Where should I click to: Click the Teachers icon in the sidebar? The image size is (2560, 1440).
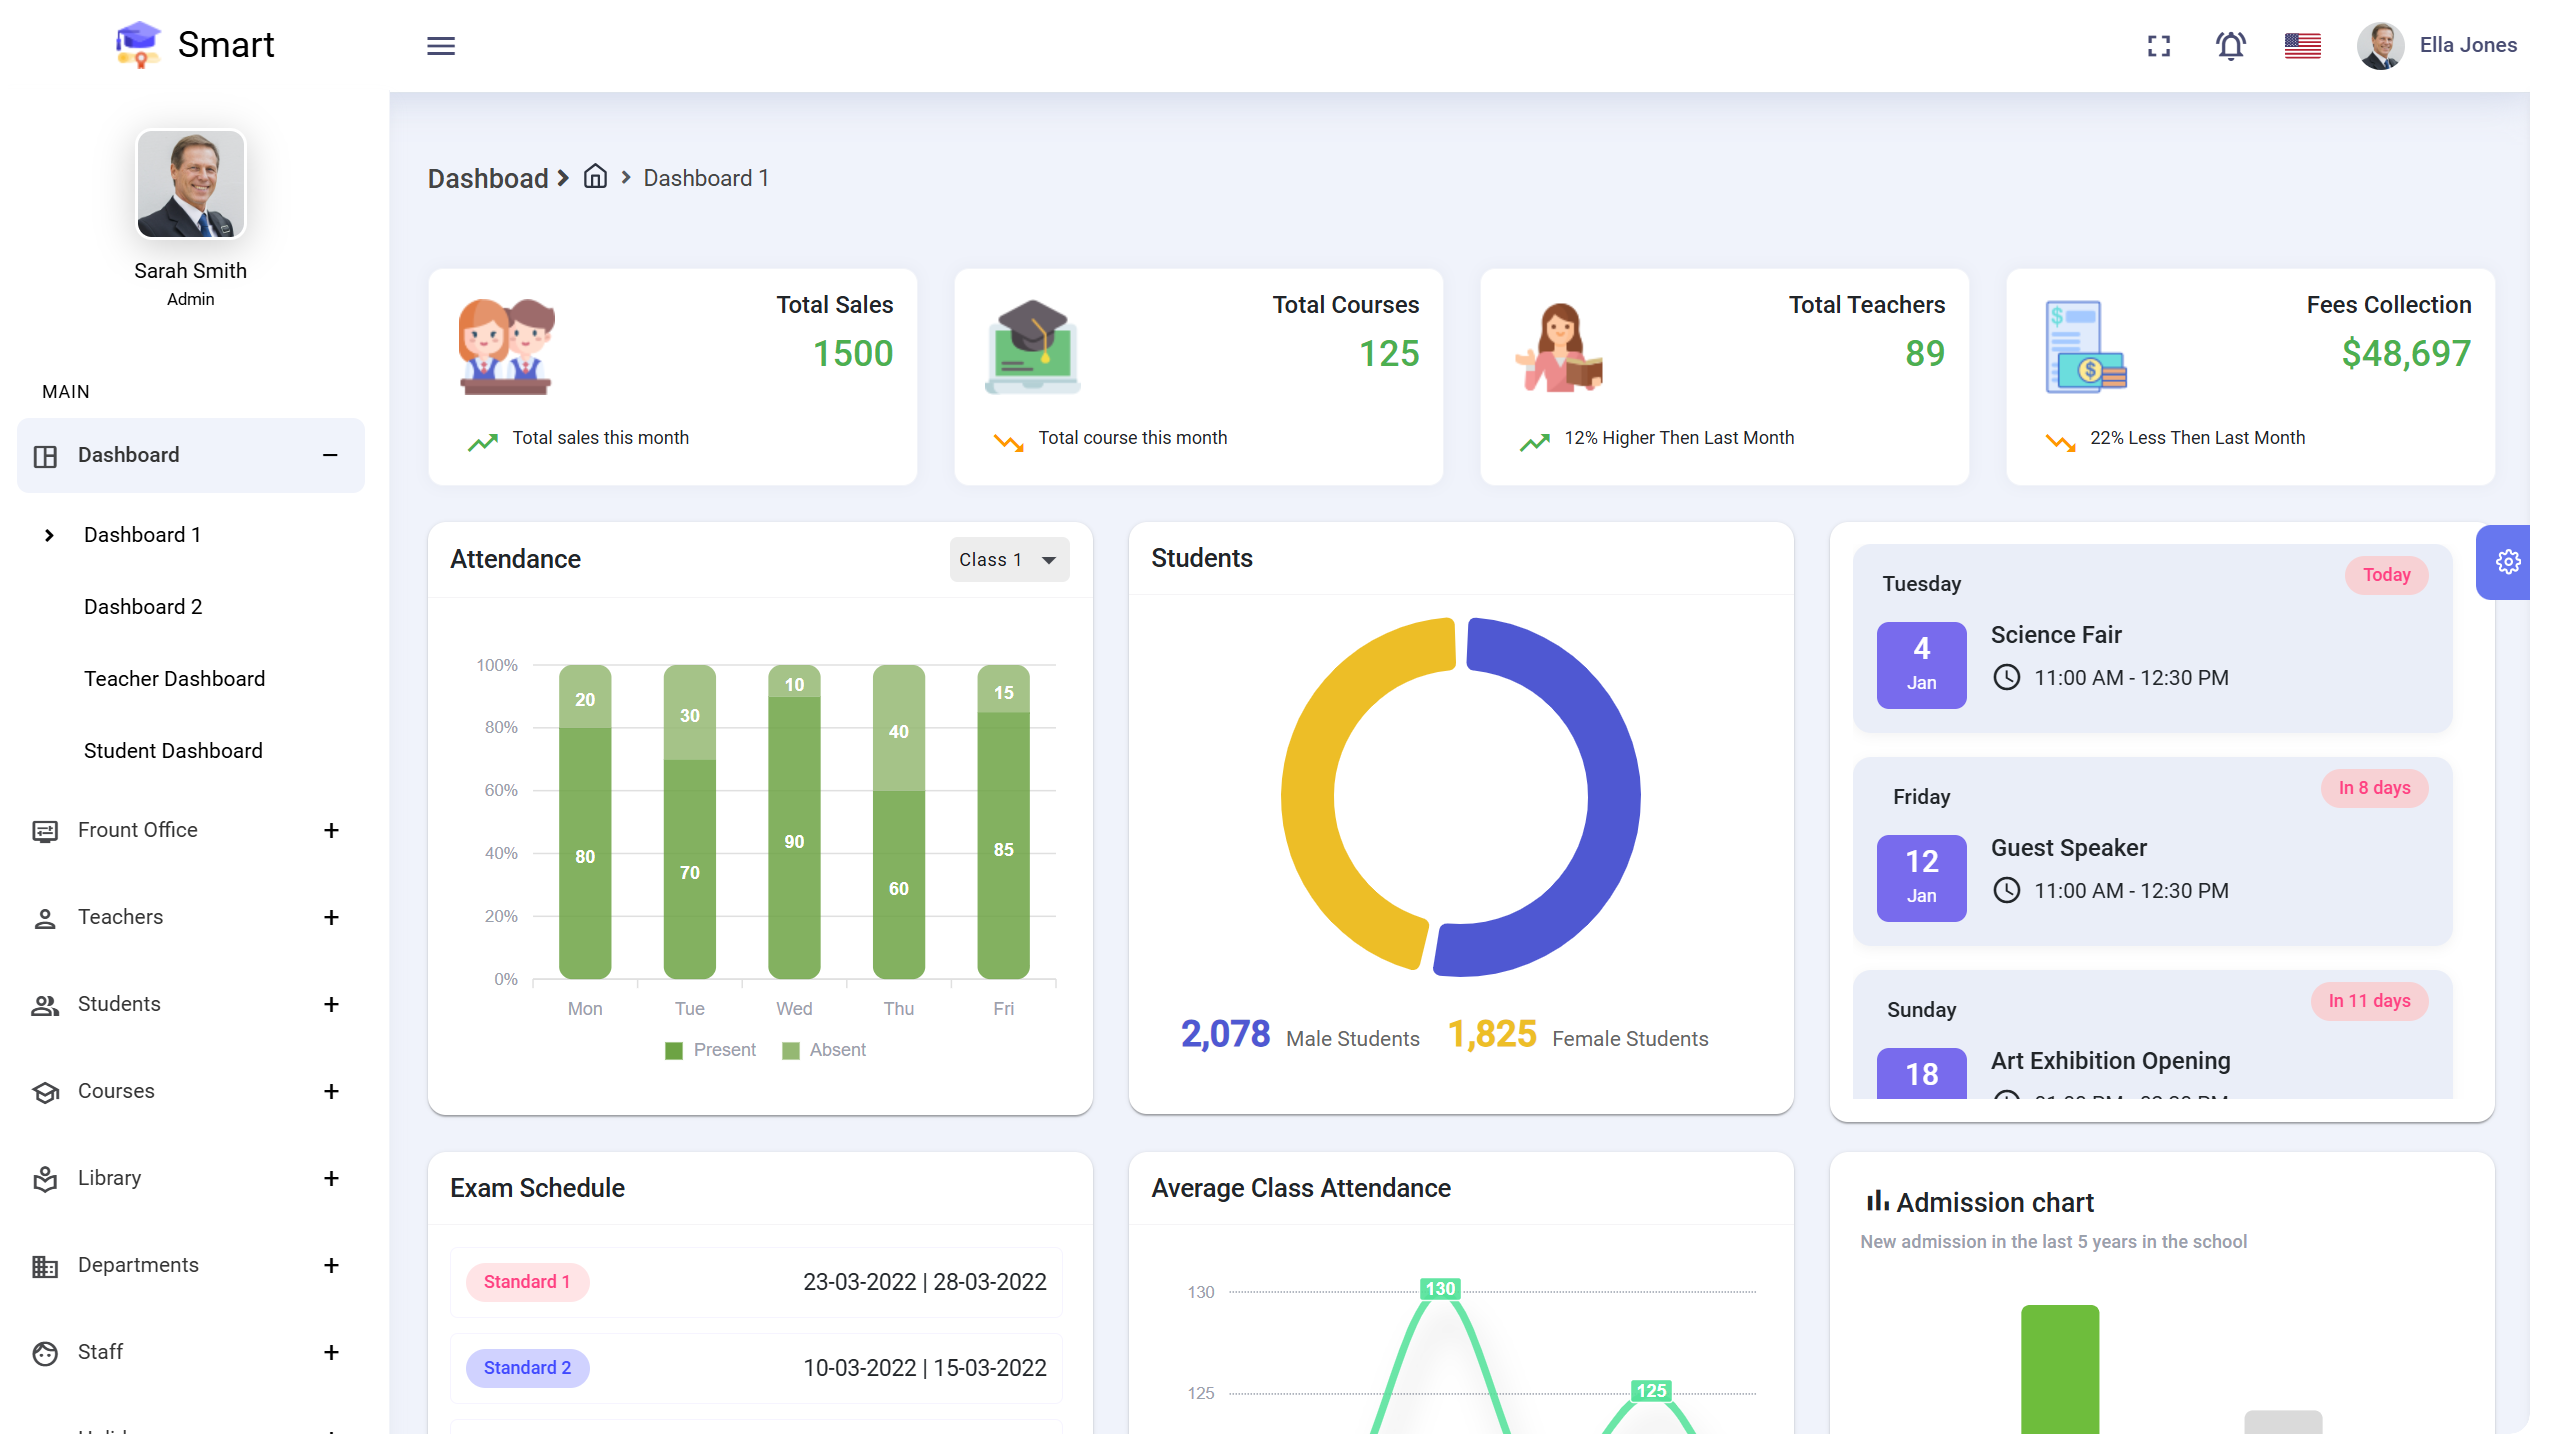coord(46,917)
